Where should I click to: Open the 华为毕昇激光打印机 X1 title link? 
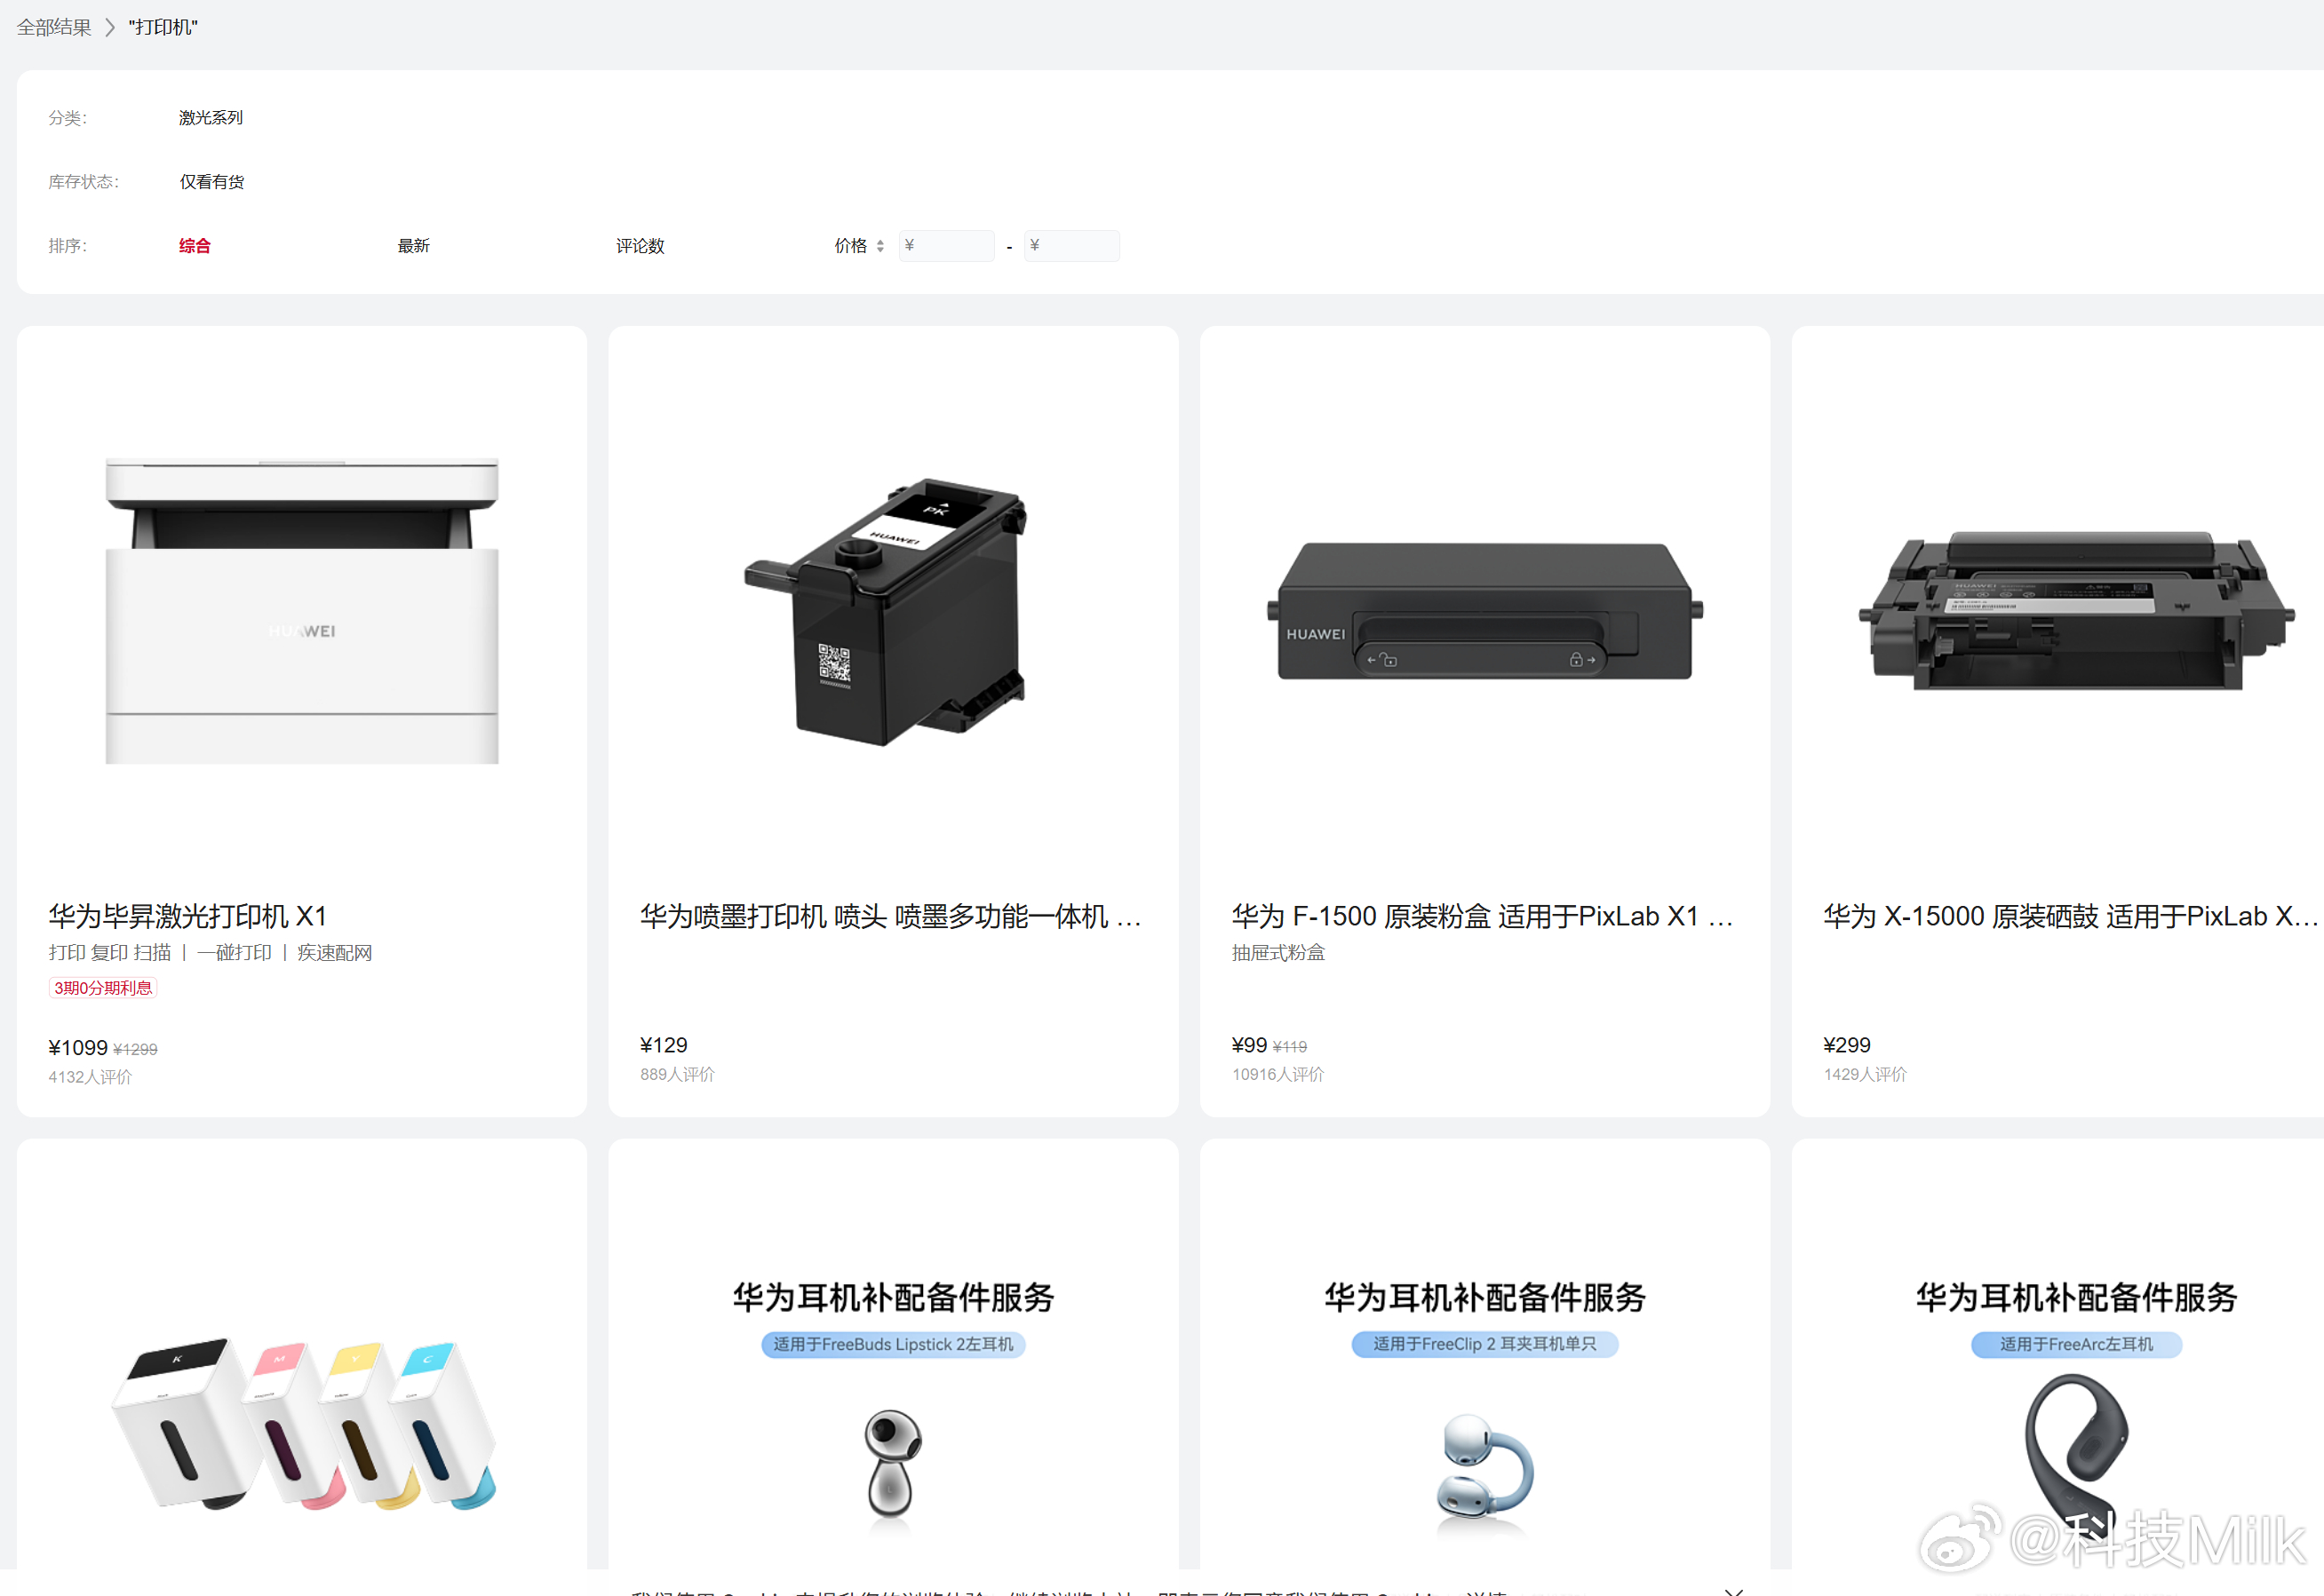[x=188, y=916]
